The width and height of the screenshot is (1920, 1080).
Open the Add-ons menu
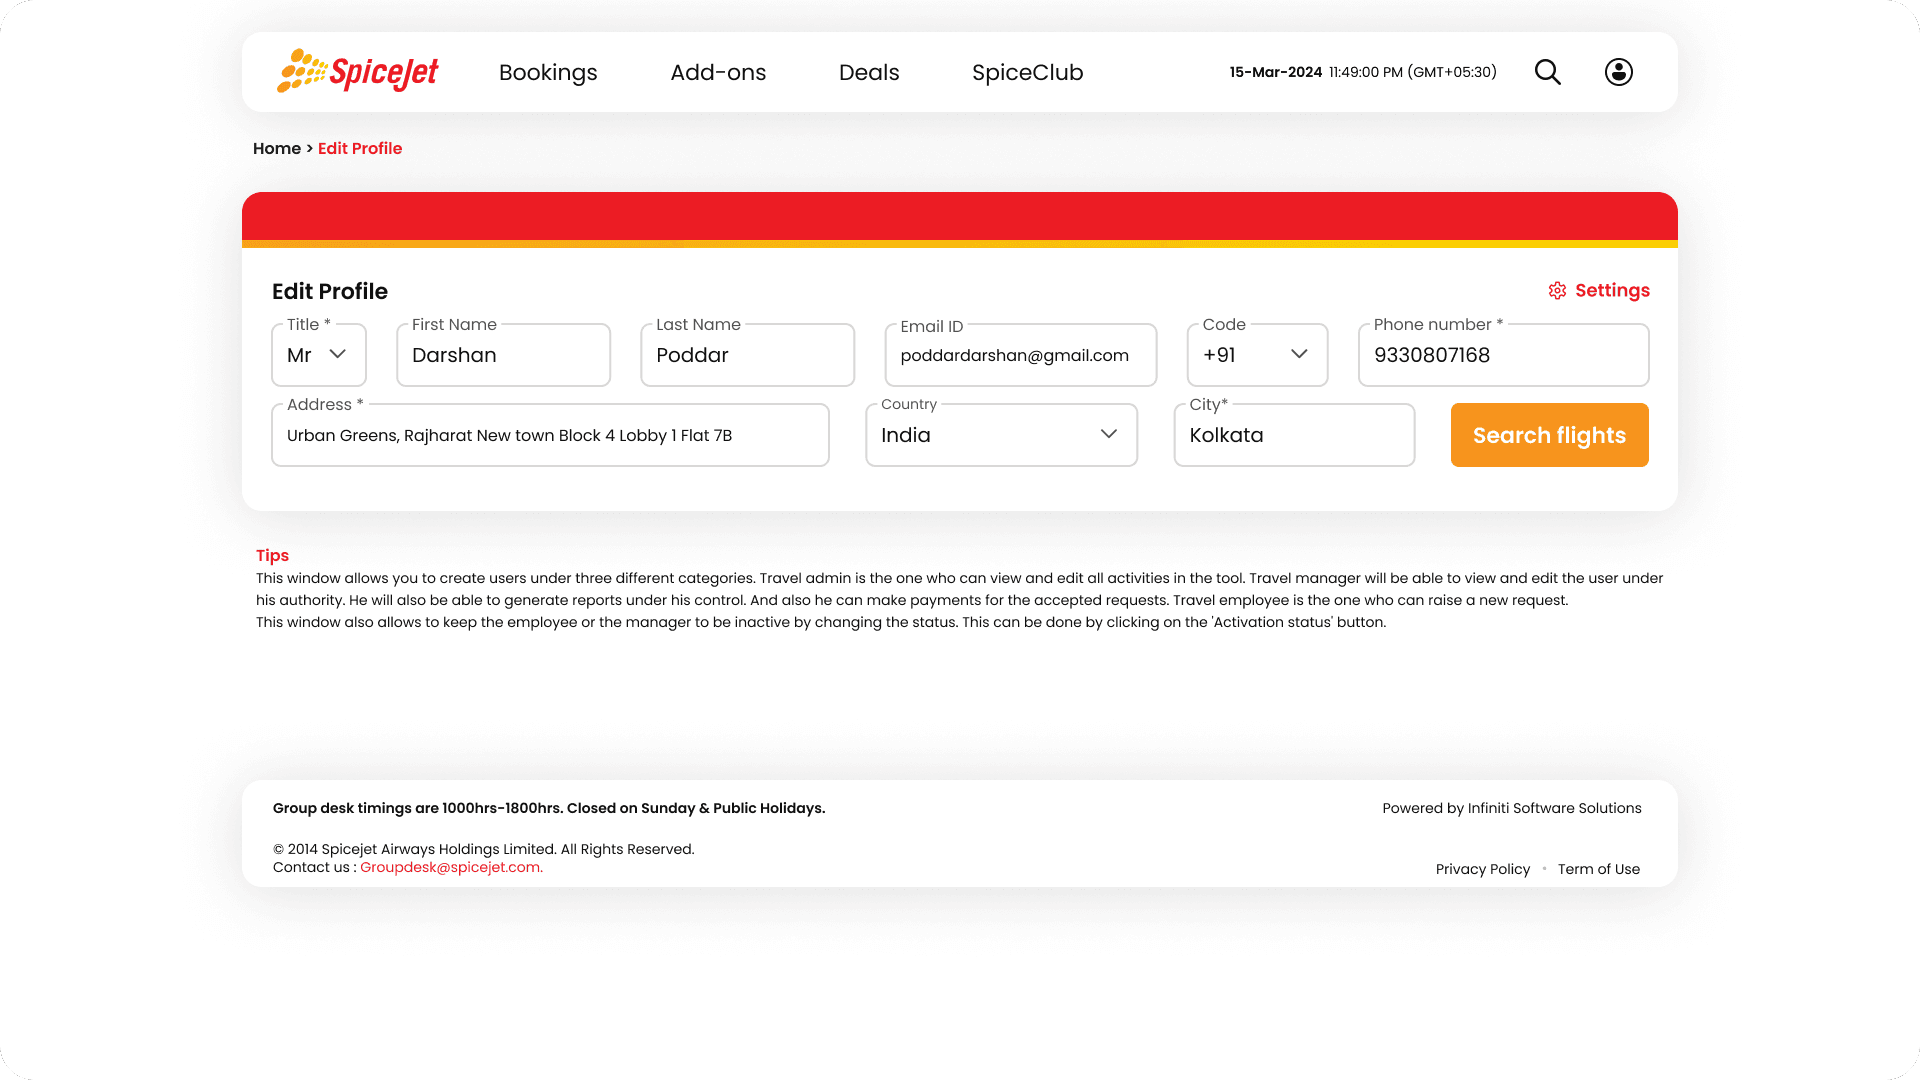pos(718,73)
